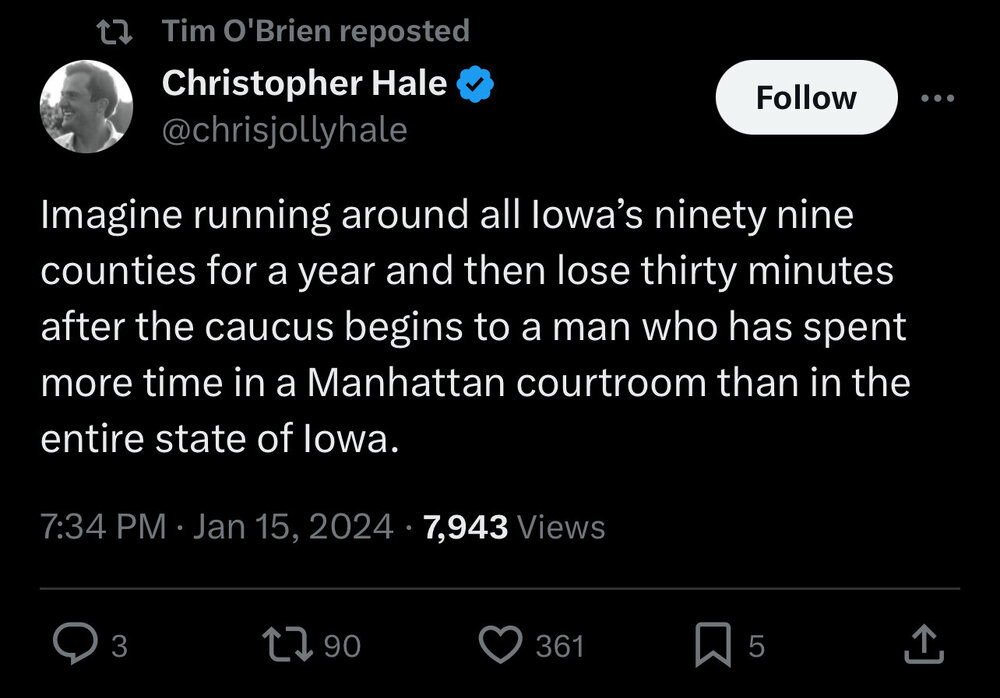The width and height of the screenshot is (1000, 698).
Task: Open the Christopher Hale display name
Action: point(304,84)
